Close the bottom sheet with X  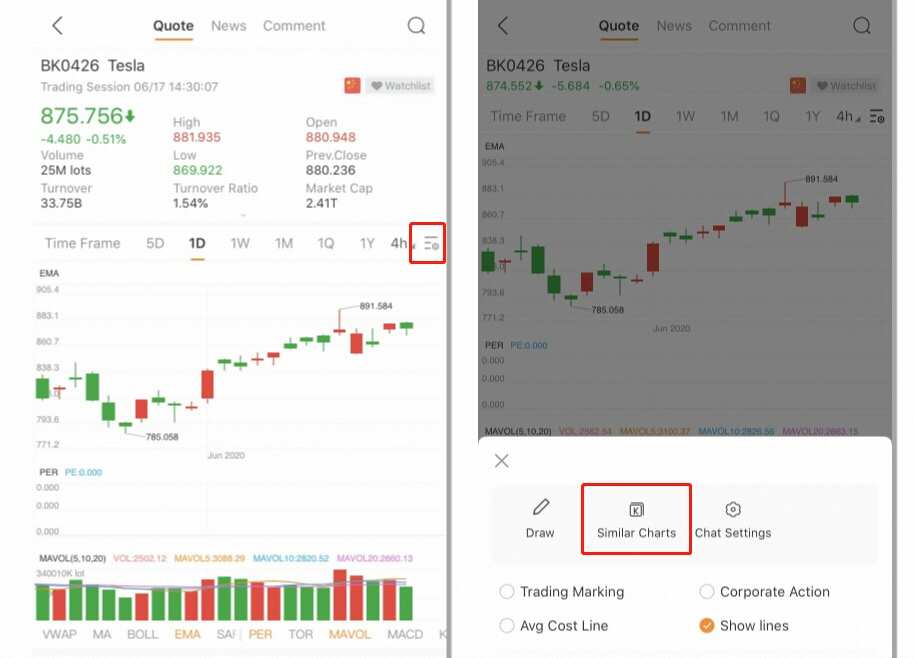click(502, 461)
